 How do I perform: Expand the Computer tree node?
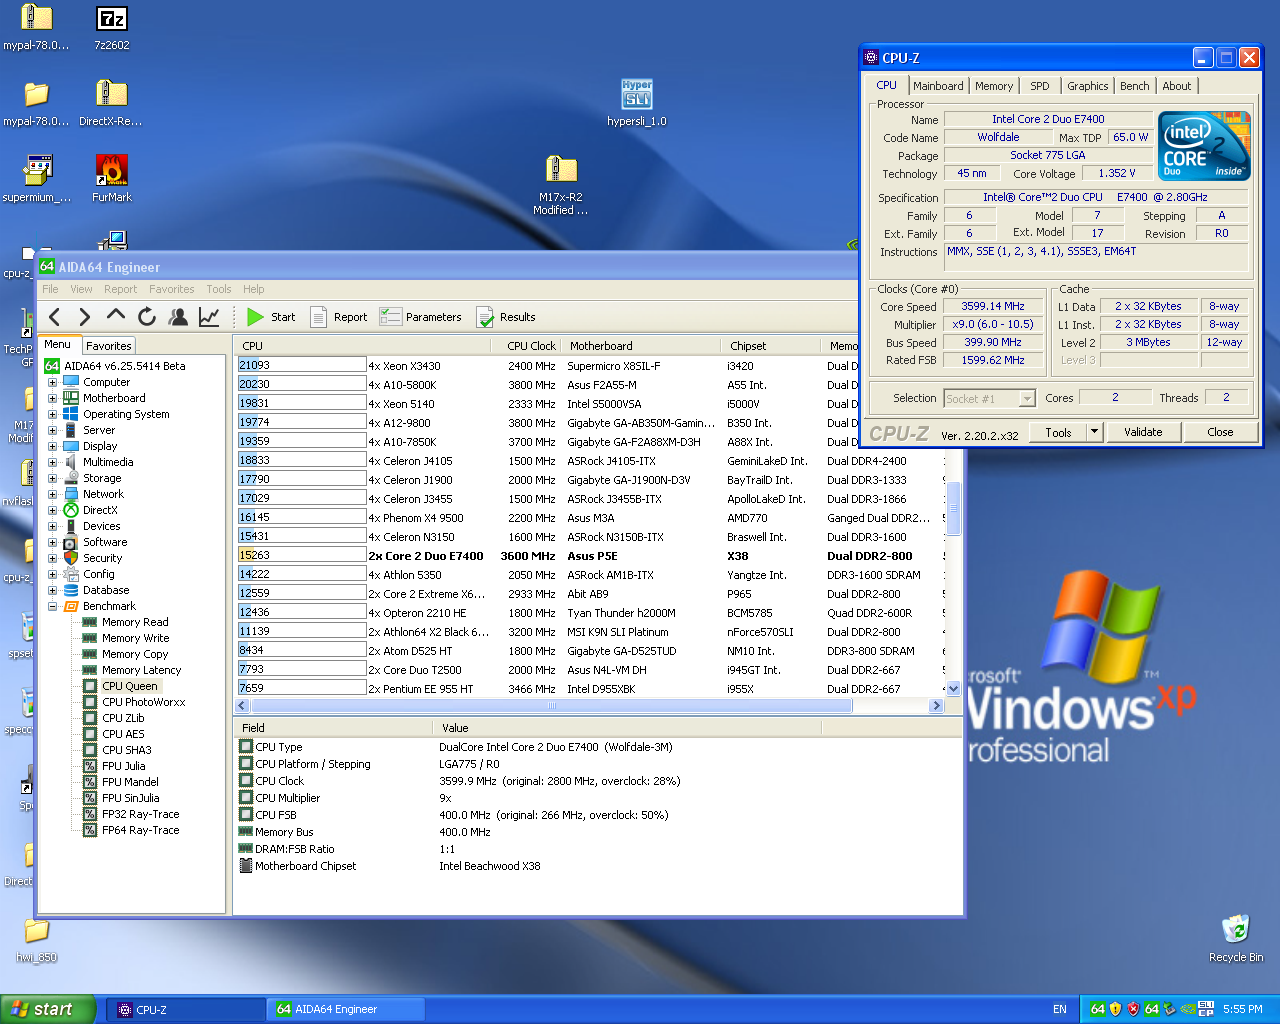tap(52, 382)
